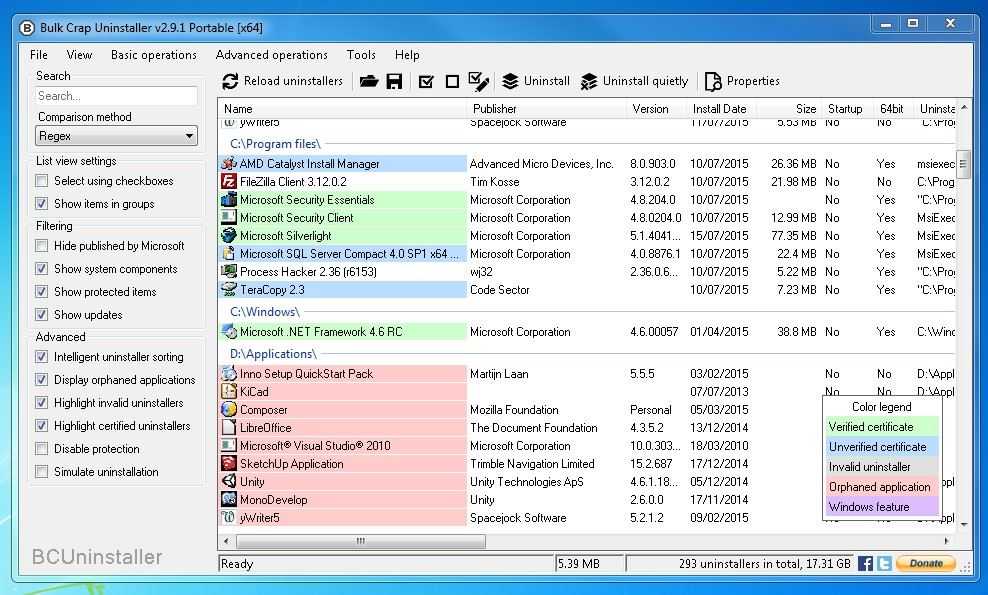Select the check-all checkbox icon

coord(424,81)
